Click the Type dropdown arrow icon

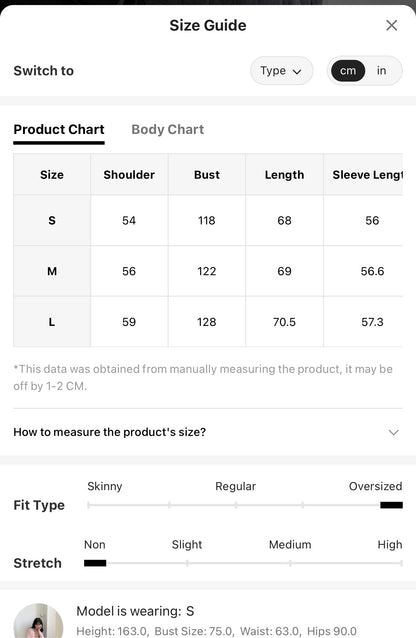(x=297, y=72)
